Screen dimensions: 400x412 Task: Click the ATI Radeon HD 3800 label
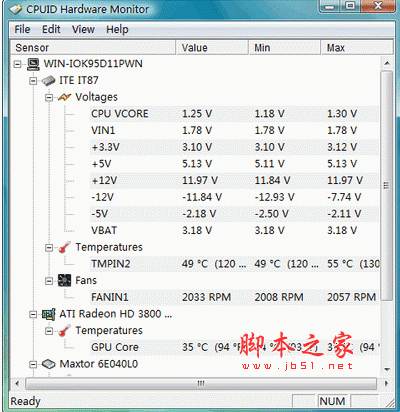click(x=116, y=314)
